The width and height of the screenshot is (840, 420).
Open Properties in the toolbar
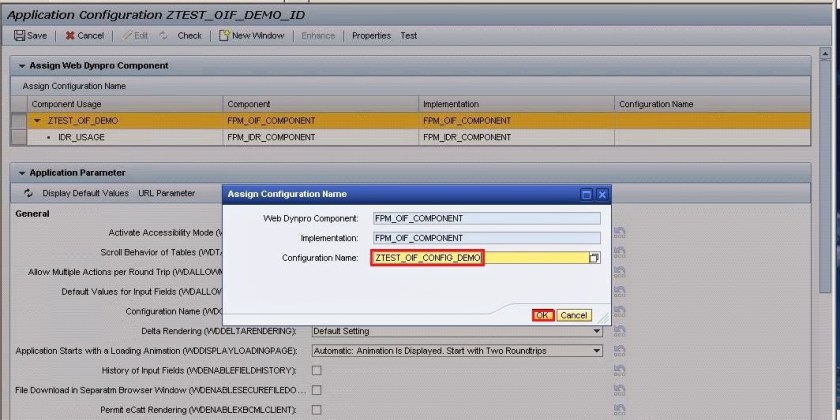[371, 36]
